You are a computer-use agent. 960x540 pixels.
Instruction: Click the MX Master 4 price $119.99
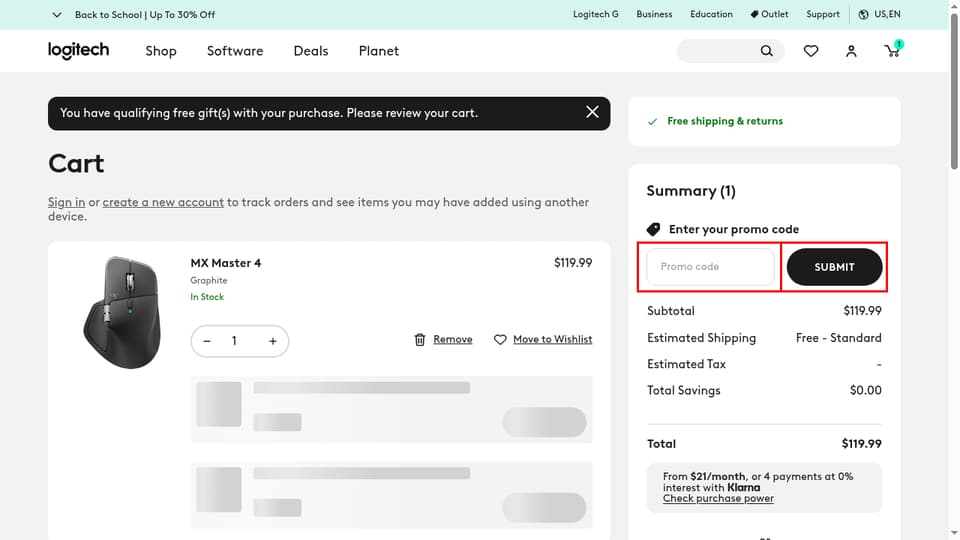coord(573,263)
